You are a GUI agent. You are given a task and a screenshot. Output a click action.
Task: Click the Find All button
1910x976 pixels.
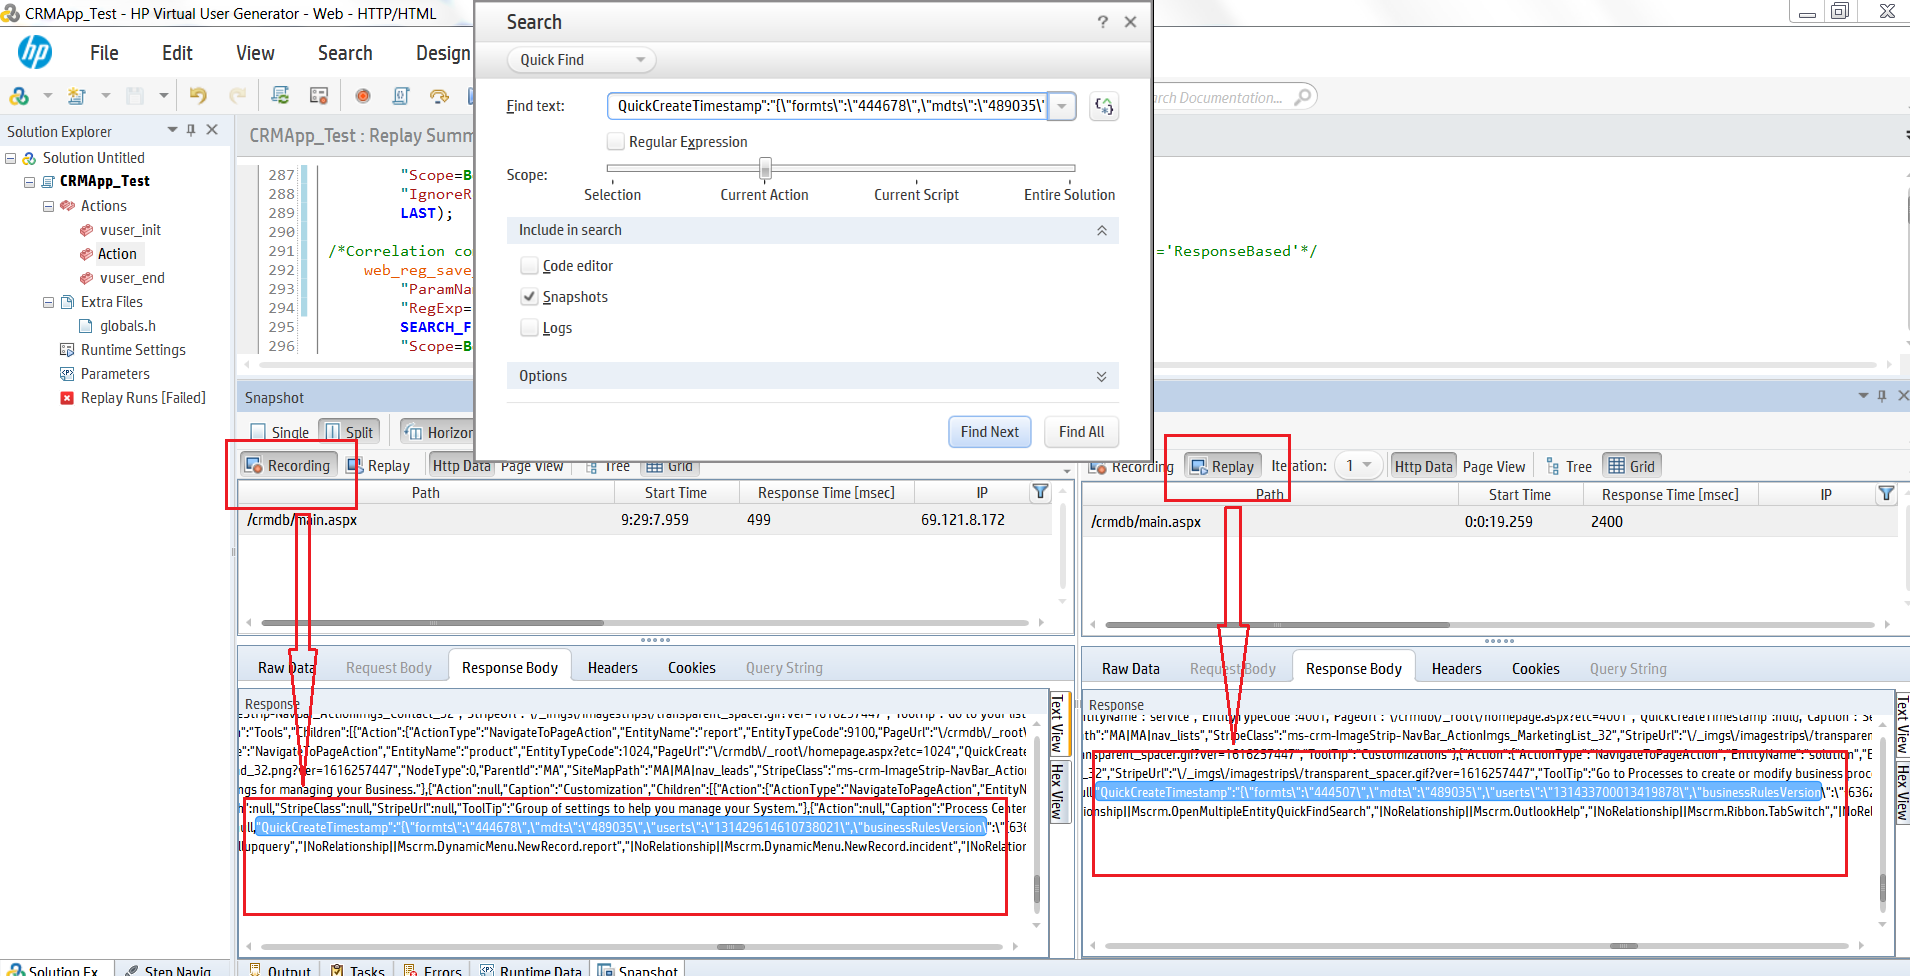point(1082,432)
